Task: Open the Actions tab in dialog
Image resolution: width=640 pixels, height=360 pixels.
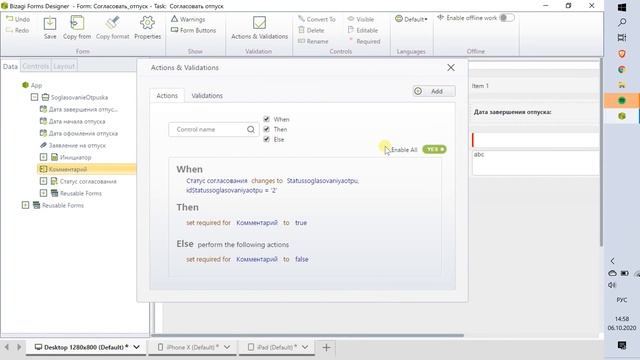Action: point(167,96)
